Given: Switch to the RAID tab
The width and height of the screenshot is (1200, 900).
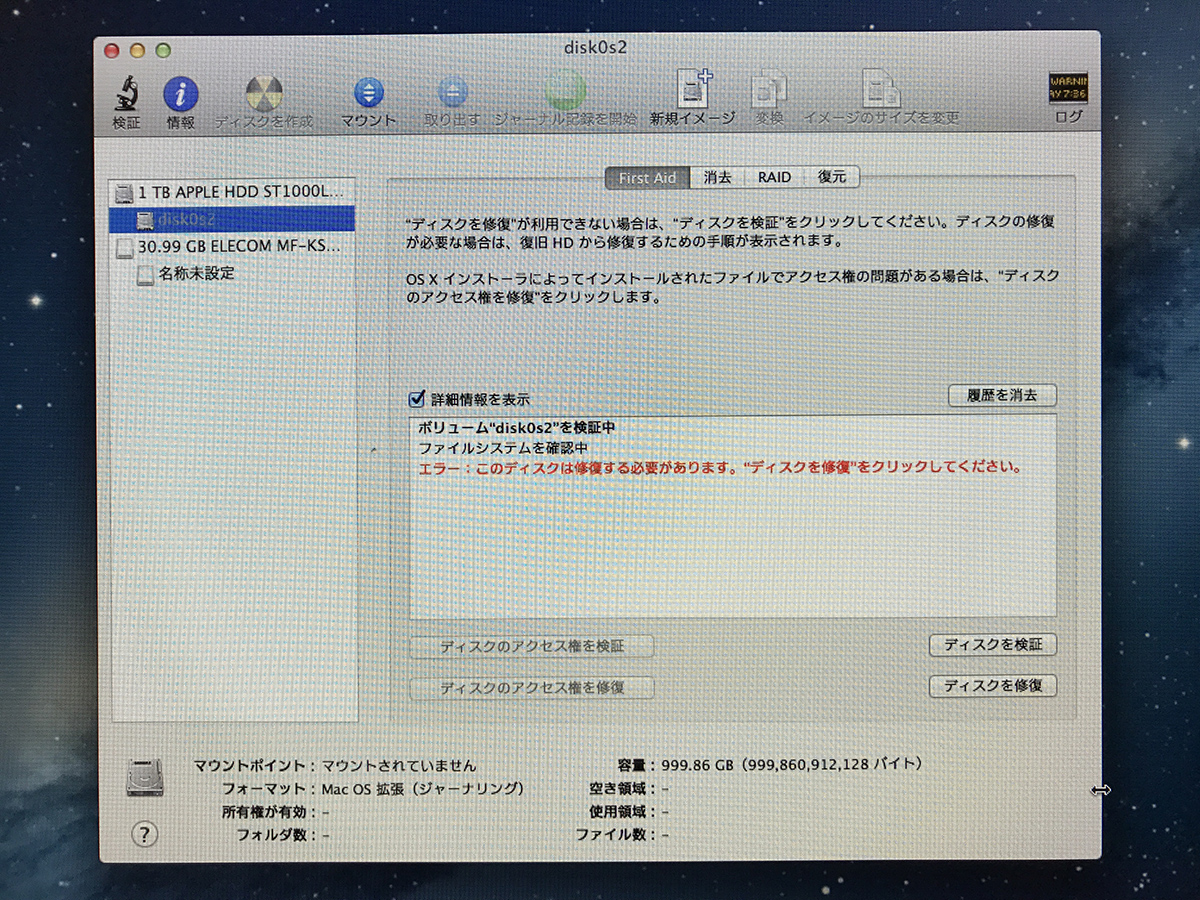Looking at the screenshot, I should point(774,178).
